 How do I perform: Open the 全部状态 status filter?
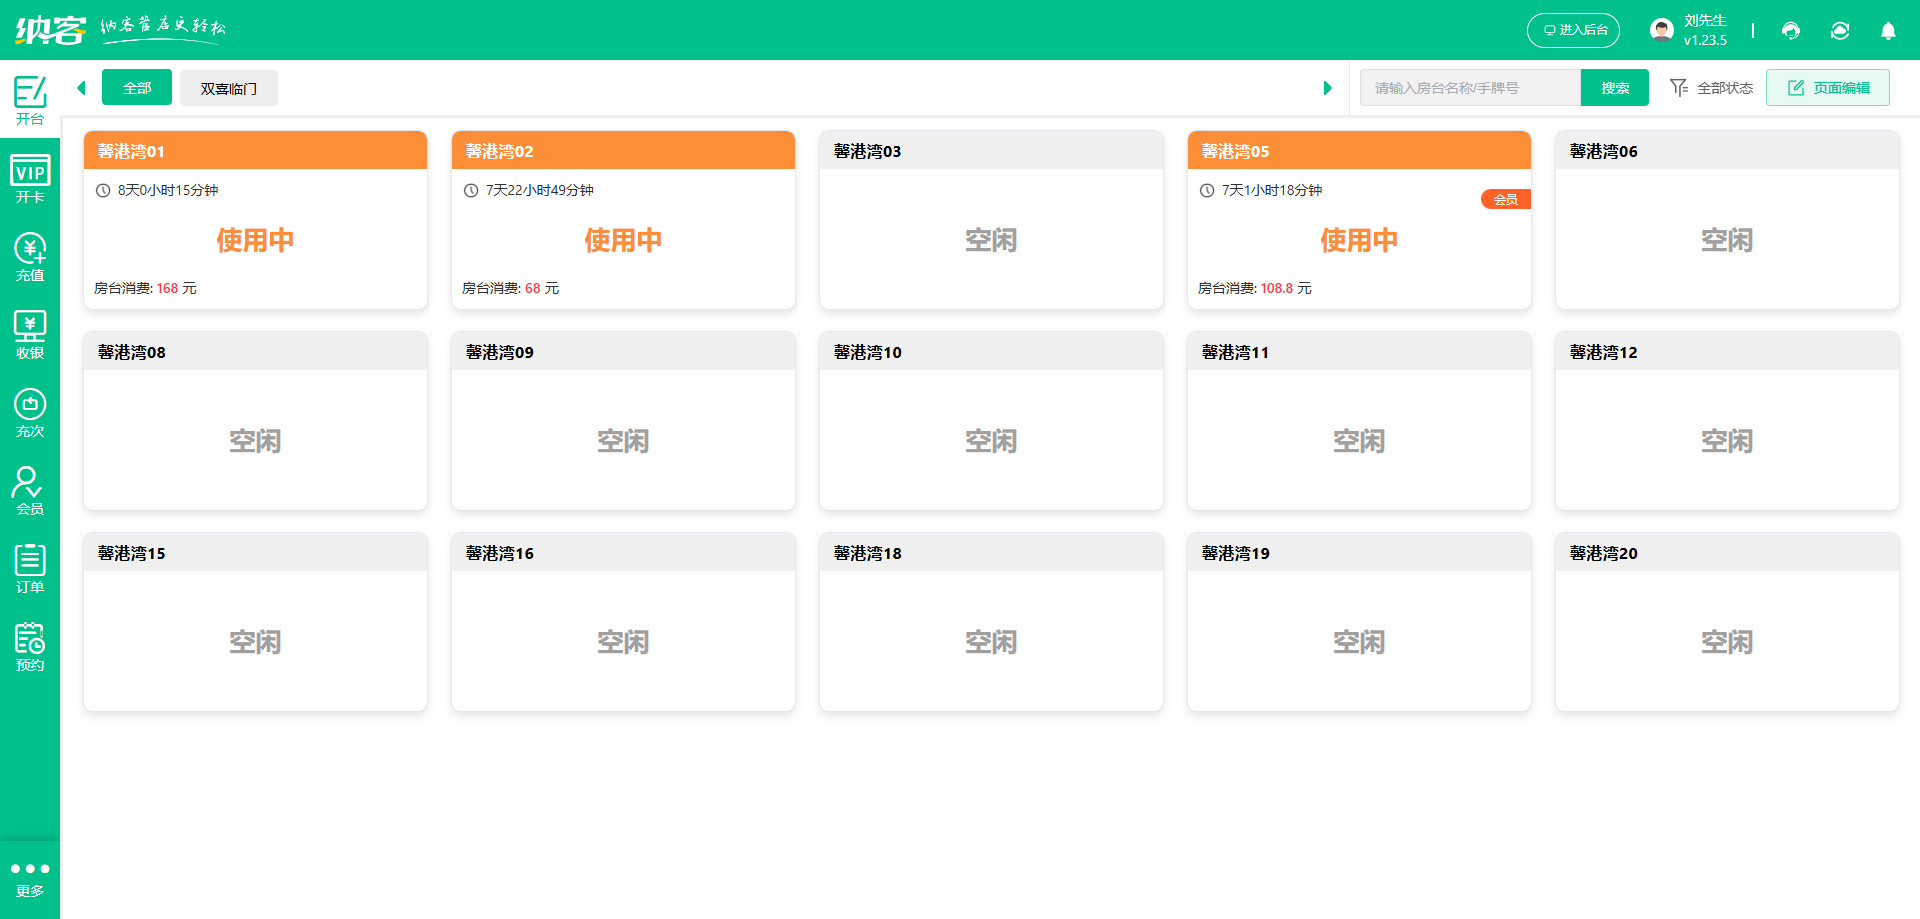tap(1711, 88)
